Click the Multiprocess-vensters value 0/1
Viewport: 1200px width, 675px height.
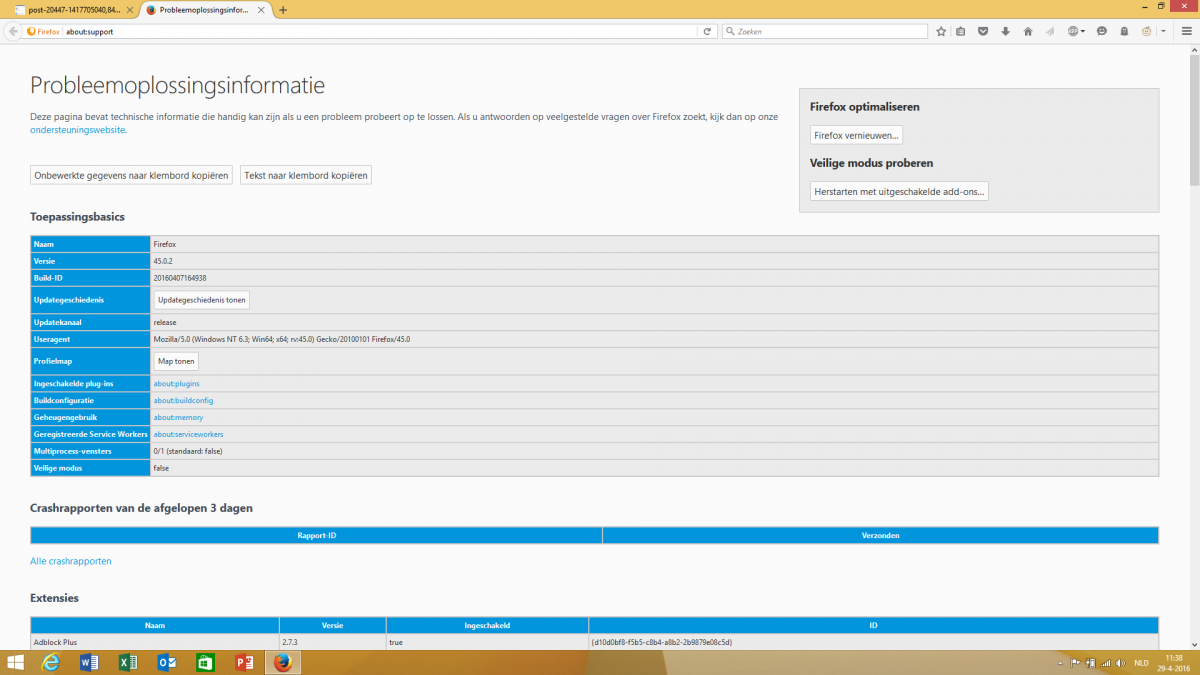point(188,451)
